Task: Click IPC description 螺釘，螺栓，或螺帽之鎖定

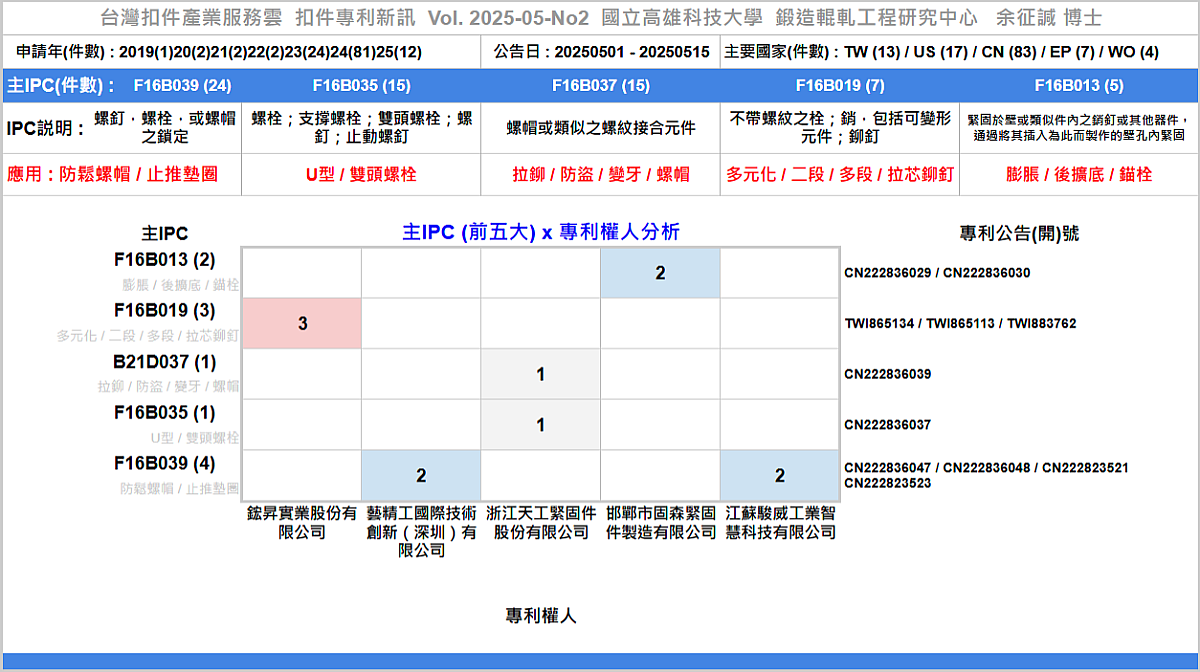Action: pos(165,128)
